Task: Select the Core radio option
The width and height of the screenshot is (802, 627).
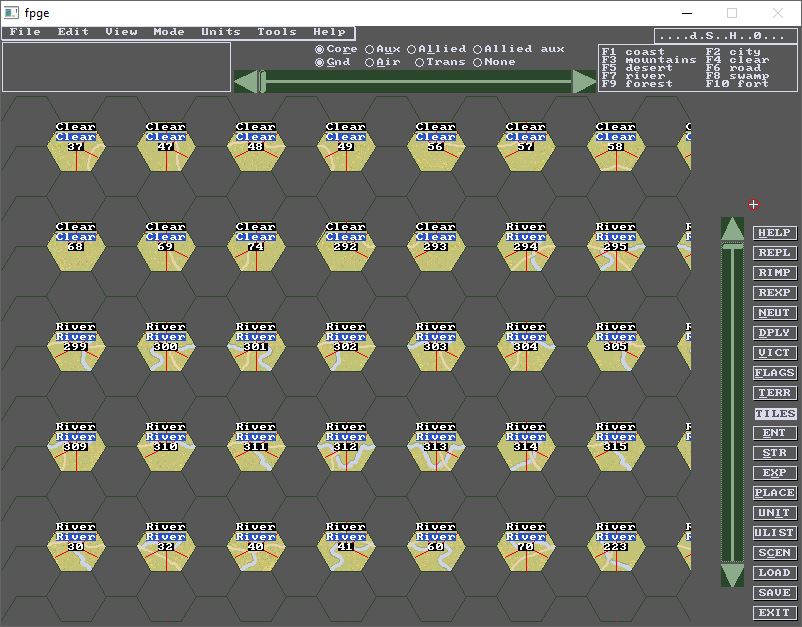Action: click(x=336, y=49)
